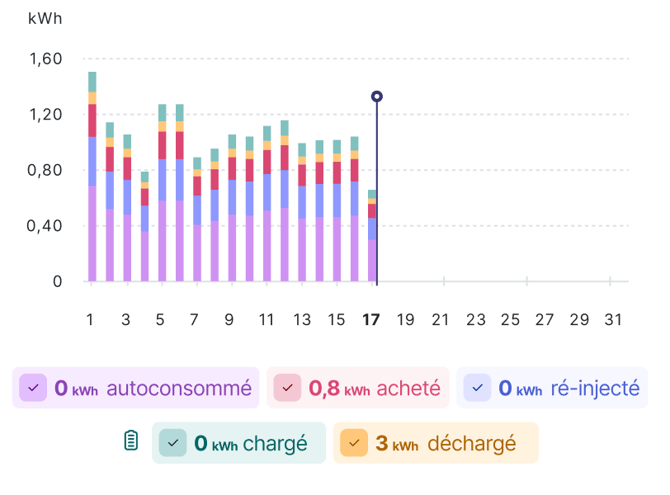The image size is (670, 495).
Task: Click the autoconsommé legend label
Action: pos(178,388)
